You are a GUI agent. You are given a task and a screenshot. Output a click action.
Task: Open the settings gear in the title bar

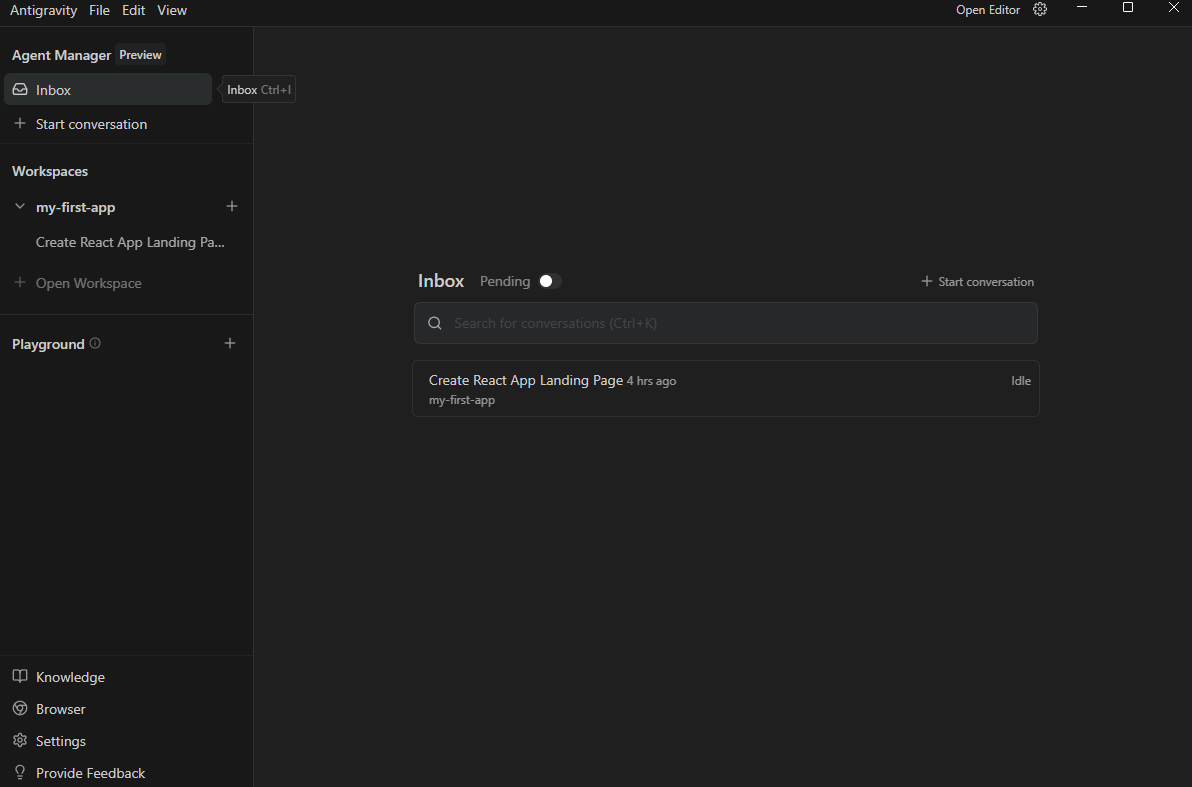1040,9
